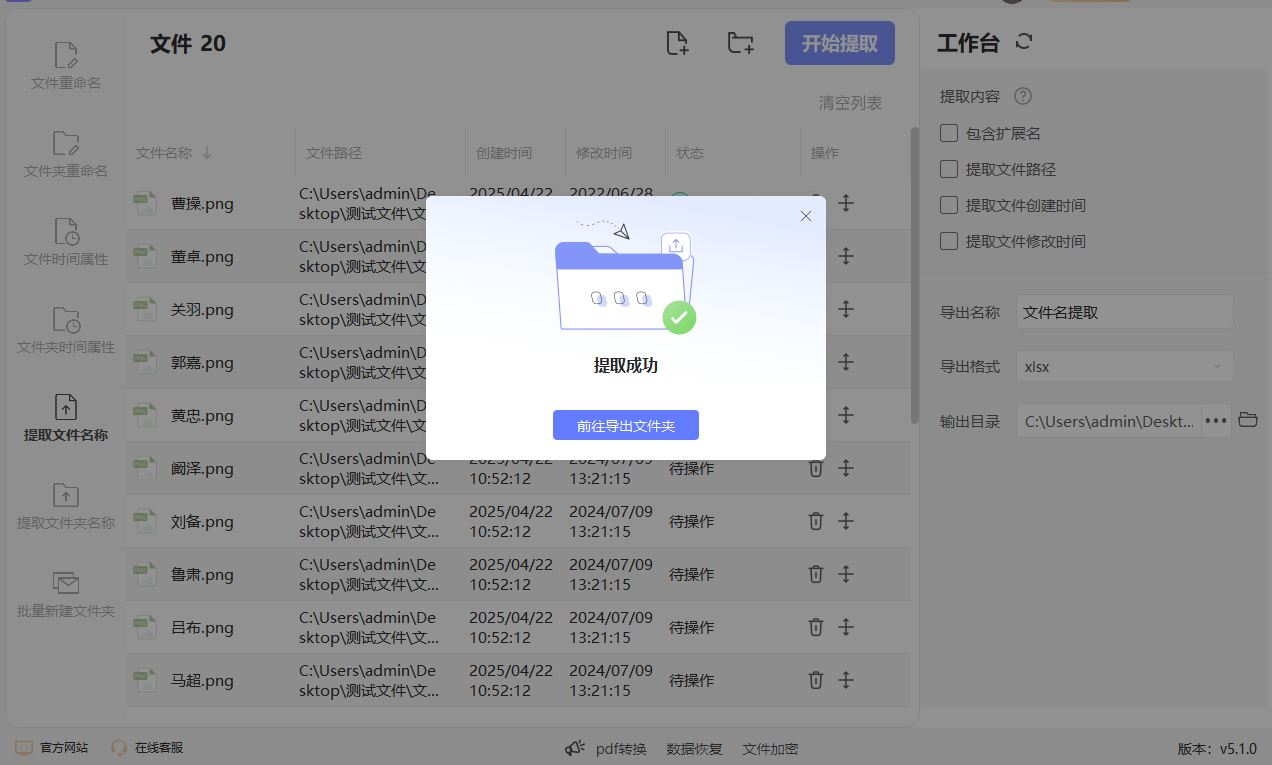Click the 前往导出文件夹 button
Image resolution: width=1272 pixels, height=765 pixels.
[x=626, y=425]
